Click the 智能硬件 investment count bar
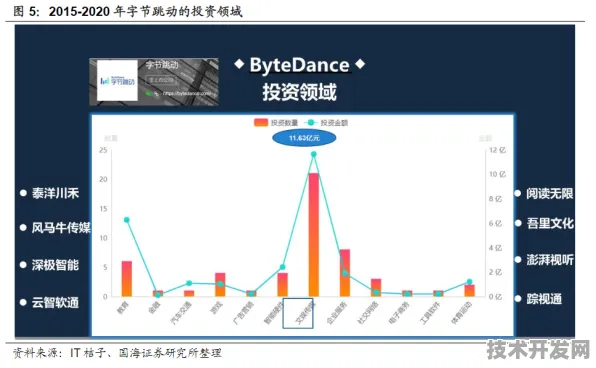596x368 pixels. tap(282, 285)
